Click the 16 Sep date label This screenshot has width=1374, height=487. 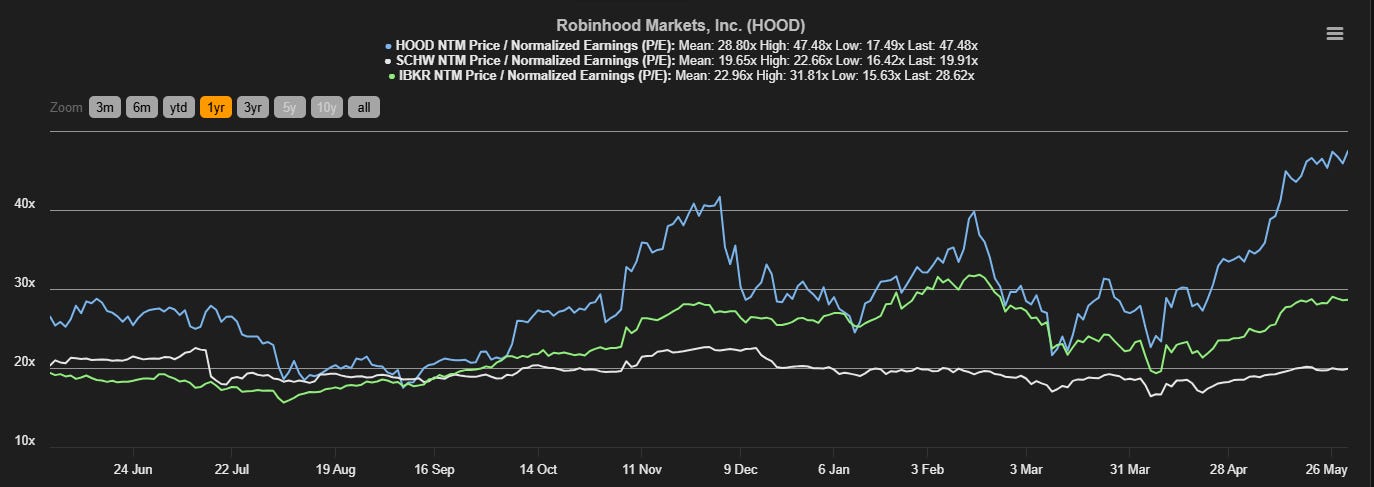pos(435,468)
